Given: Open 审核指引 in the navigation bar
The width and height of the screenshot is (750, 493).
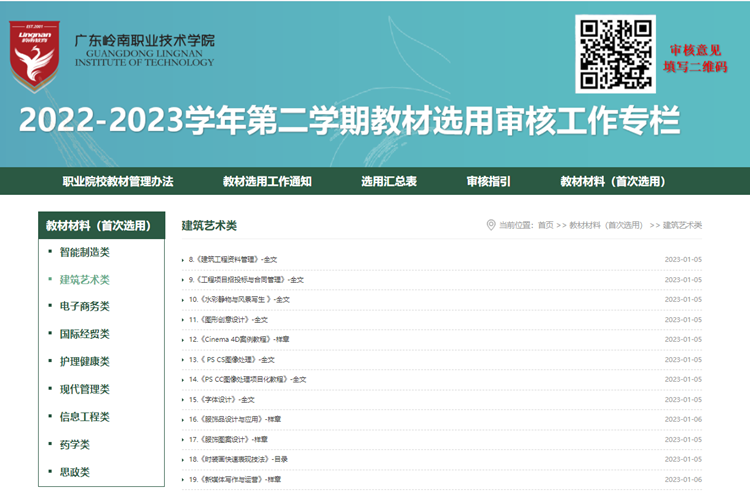Looking at the screenshot, I should (x=488, y=181).
